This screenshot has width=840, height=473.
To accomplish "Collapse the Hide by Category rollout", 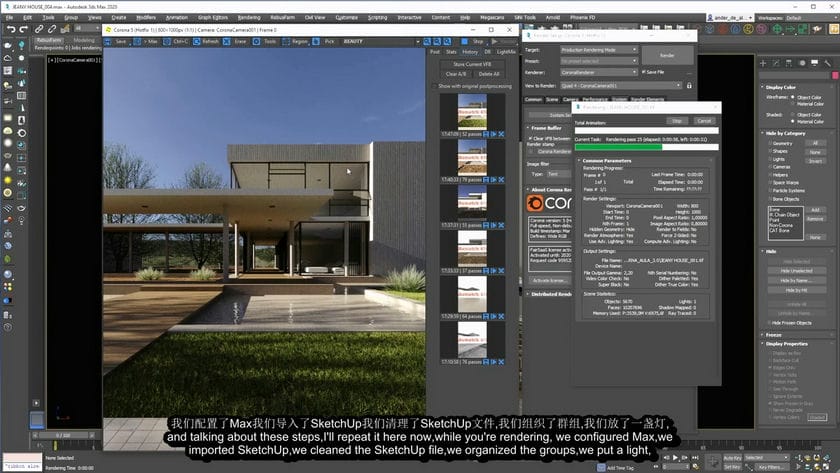I will click(x=785, y=133).
